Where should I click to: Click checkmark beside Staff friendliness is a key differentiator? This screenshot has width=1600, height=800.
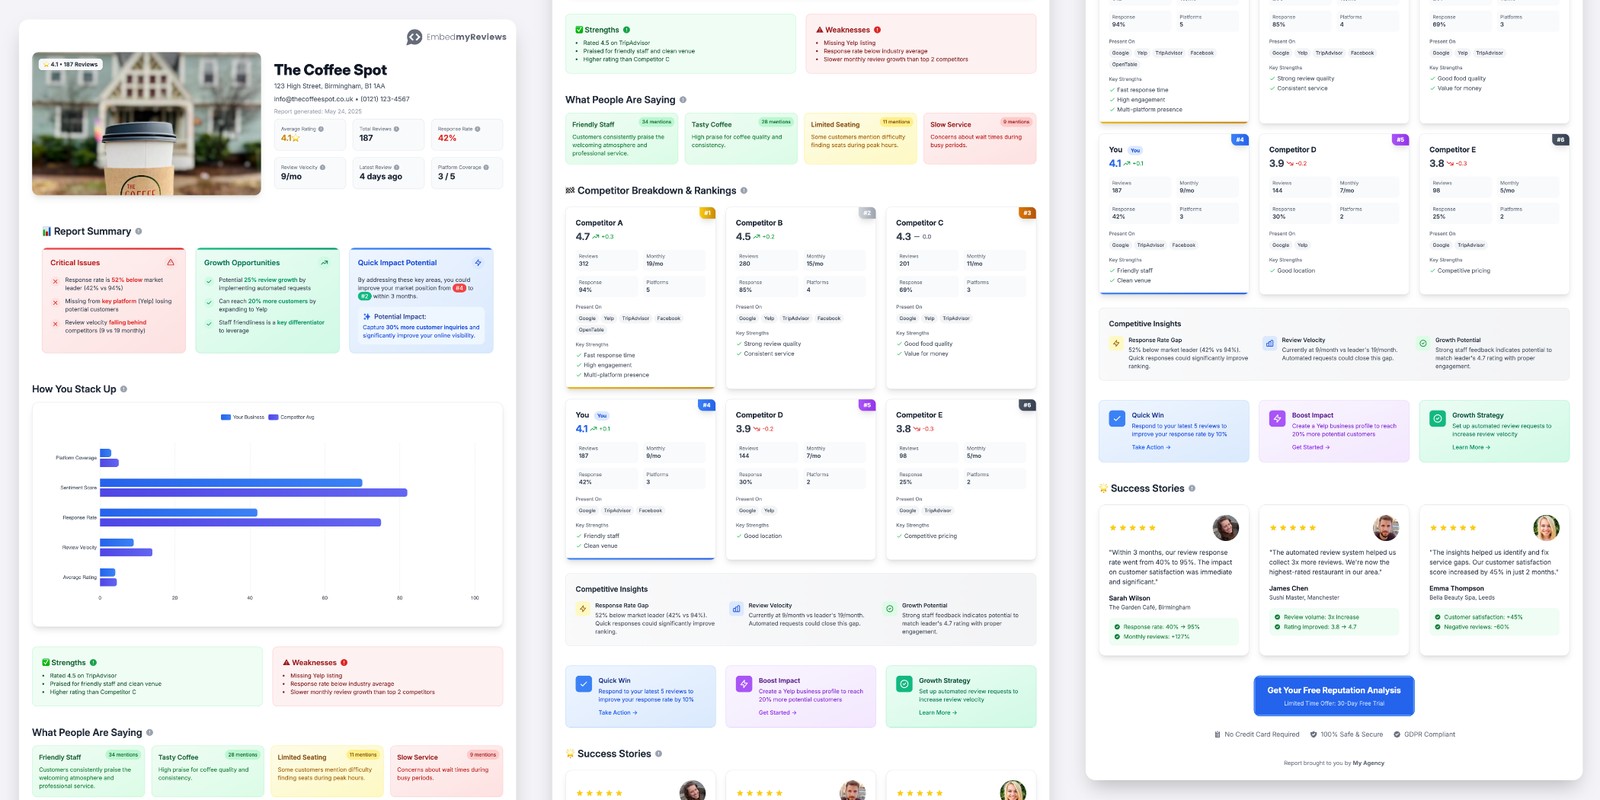[x=209, y=322]
